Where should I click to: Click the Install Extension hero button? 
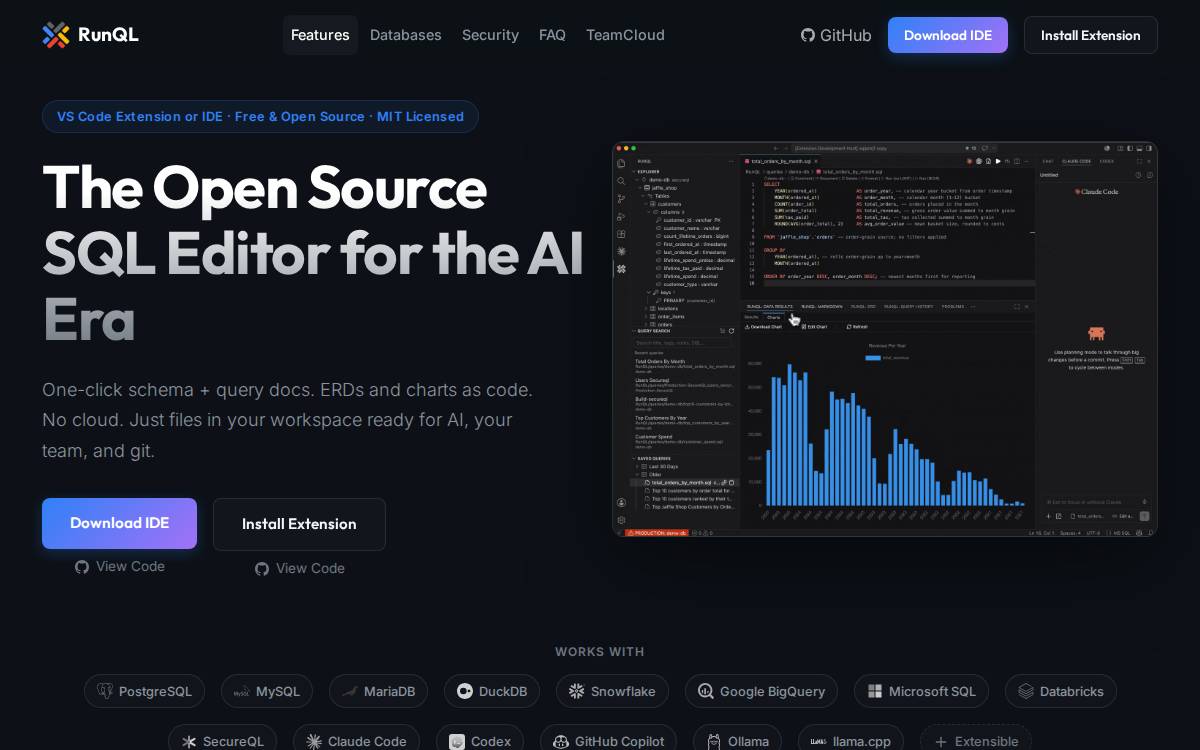coord(299,524)
